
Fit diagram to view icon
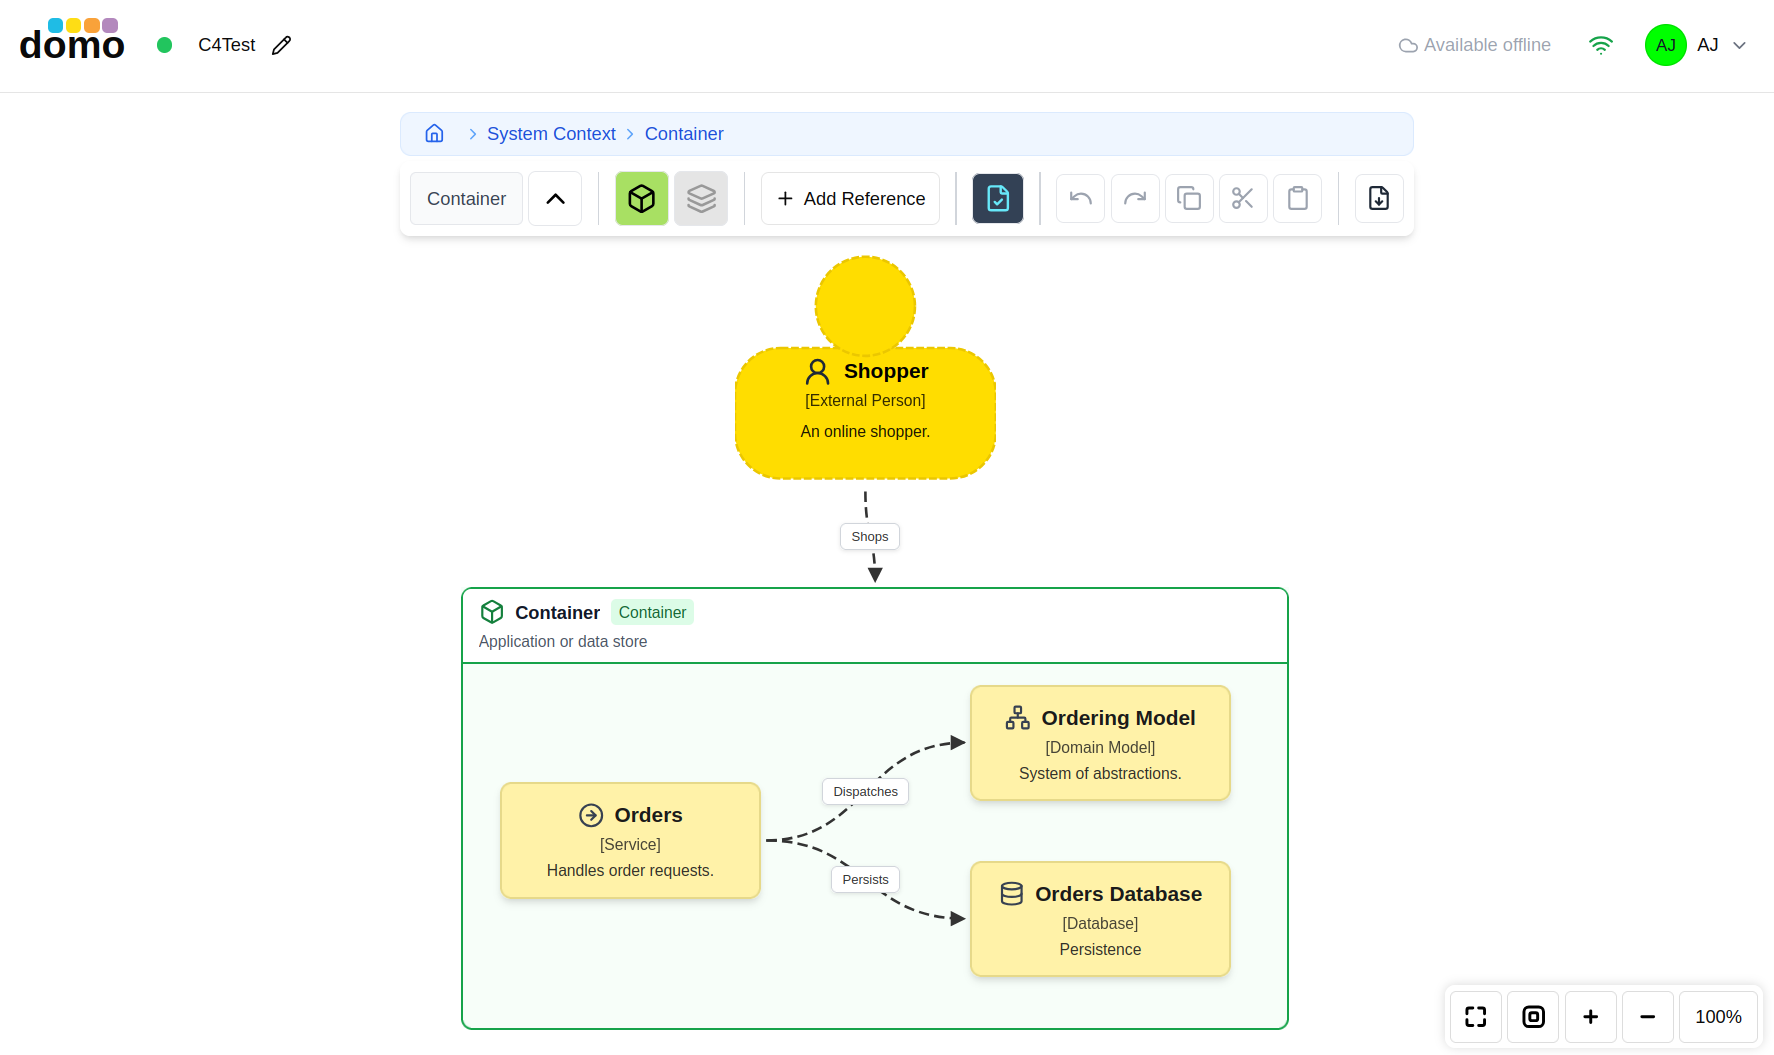(1534, 1017)
